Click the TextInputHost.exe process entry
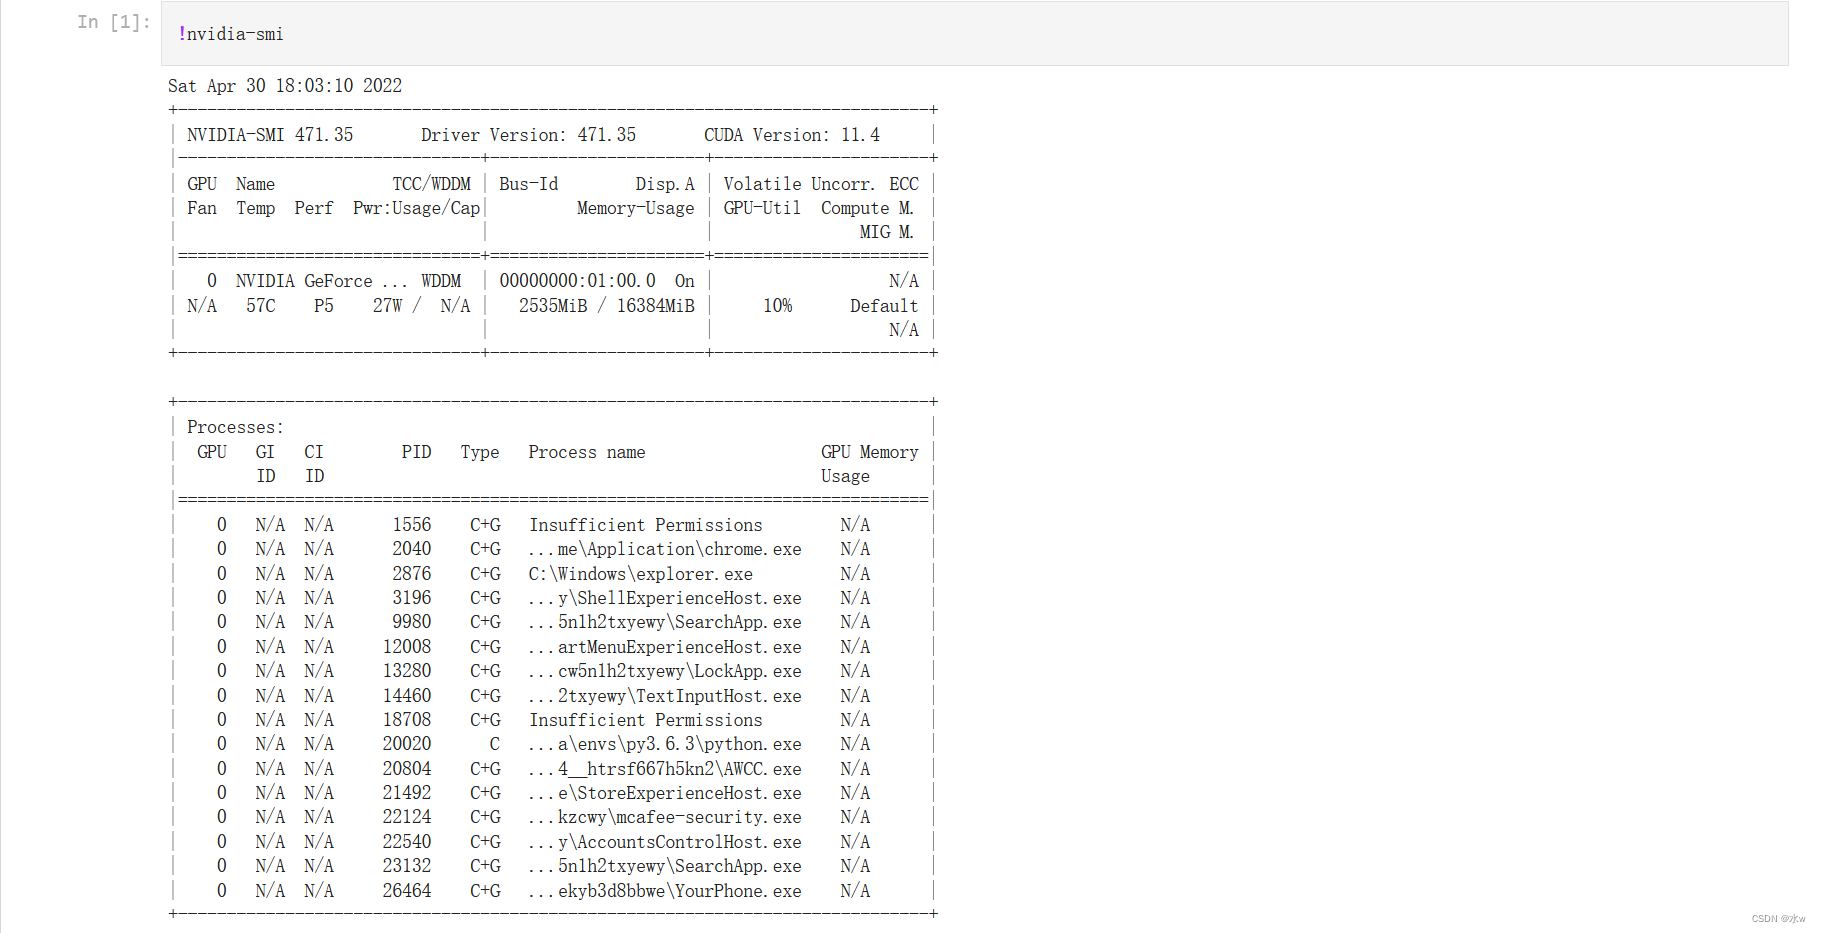Image resolution: width=1821 pixels, height=933 pixels. (663, 695)
